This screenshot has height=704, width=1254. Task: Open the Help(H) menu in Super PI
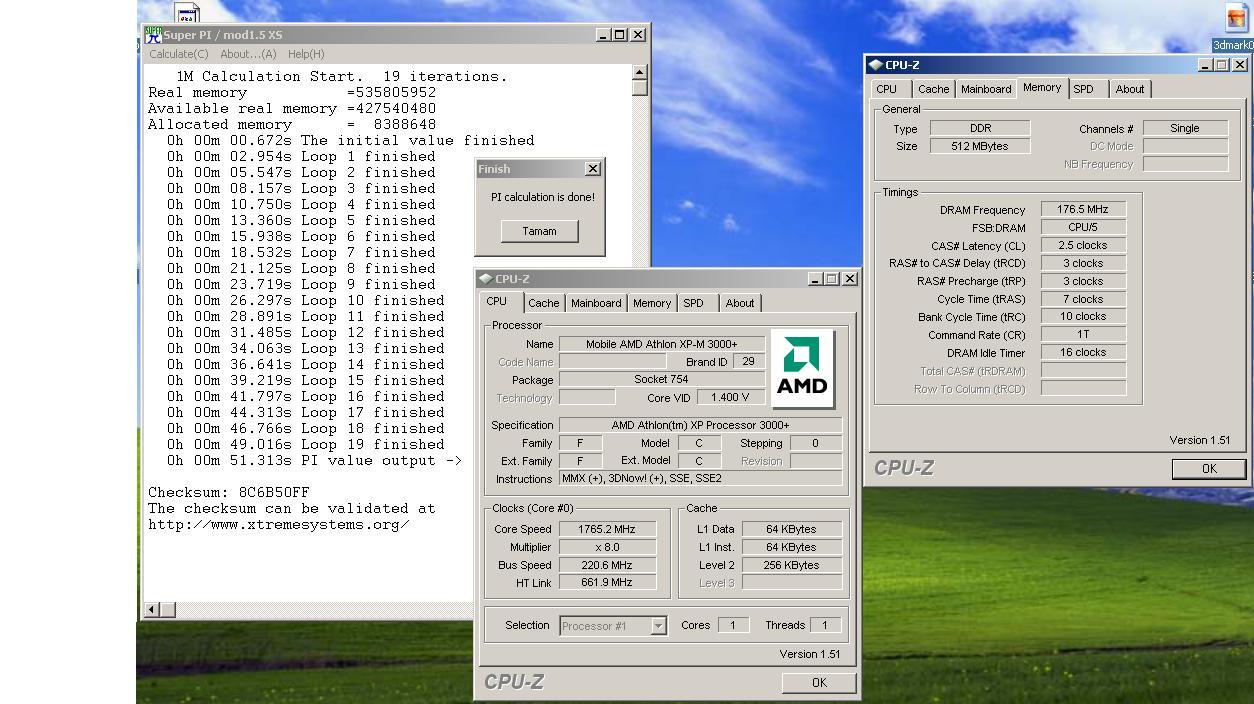[x=306, y=54]
